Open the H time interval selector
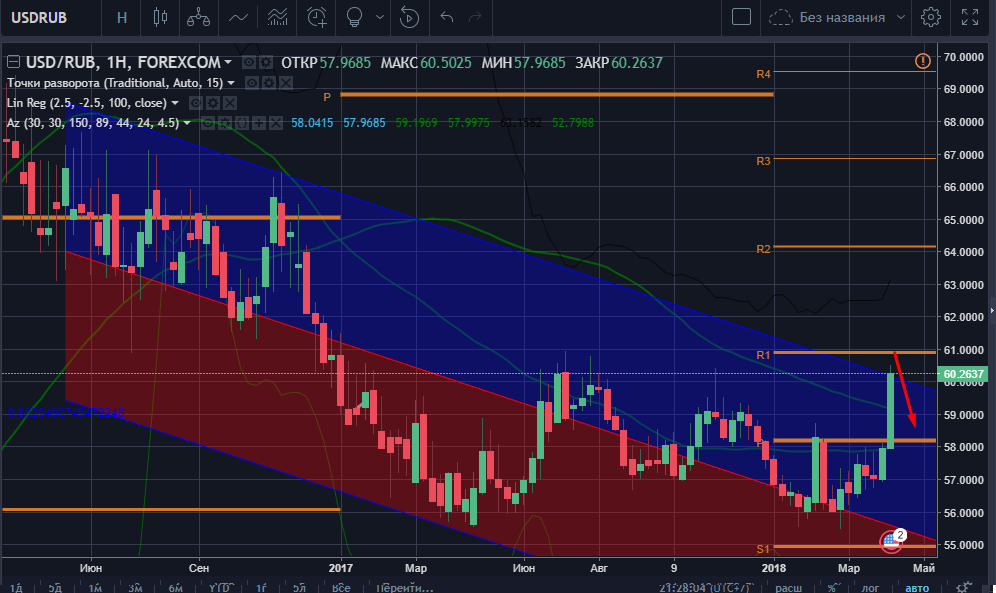The width and height of the screenshot is (996, 593). click(122, 17)
